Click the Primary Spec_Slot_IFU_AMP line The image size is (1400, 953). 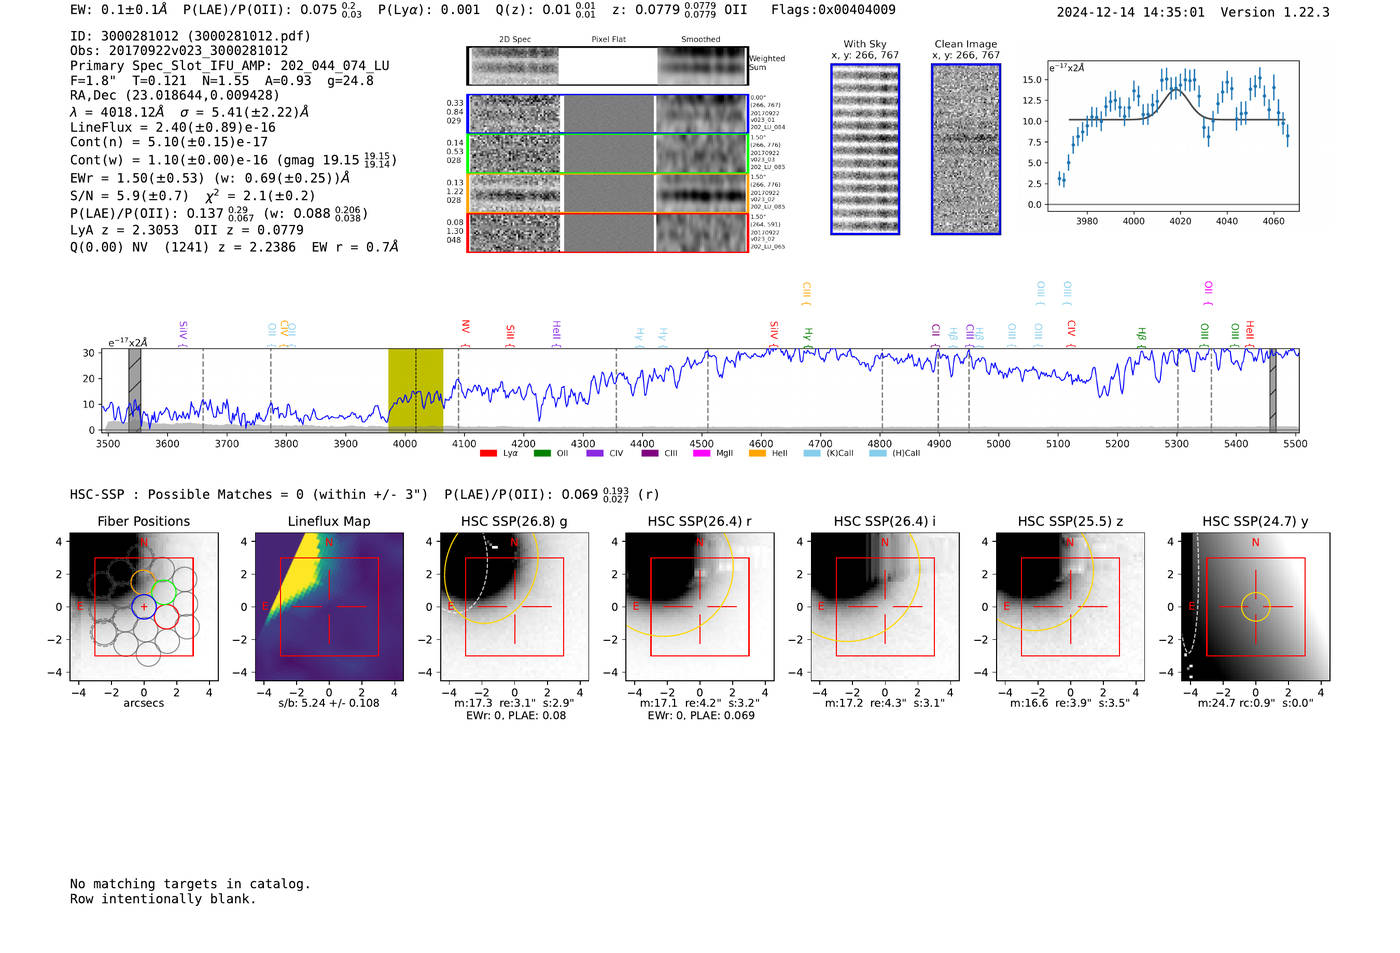pyautogui.click(x=230, y=66)
